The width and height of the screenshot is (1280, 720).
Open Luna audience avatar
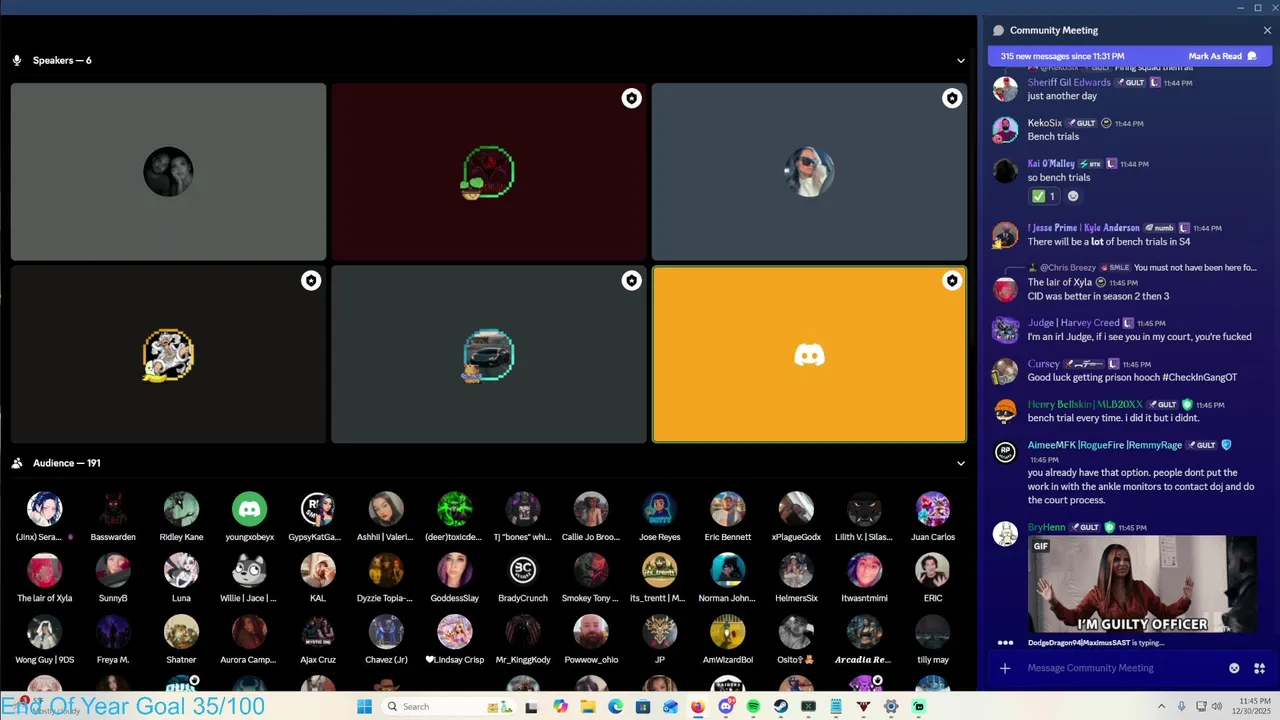tap(181, 570)
